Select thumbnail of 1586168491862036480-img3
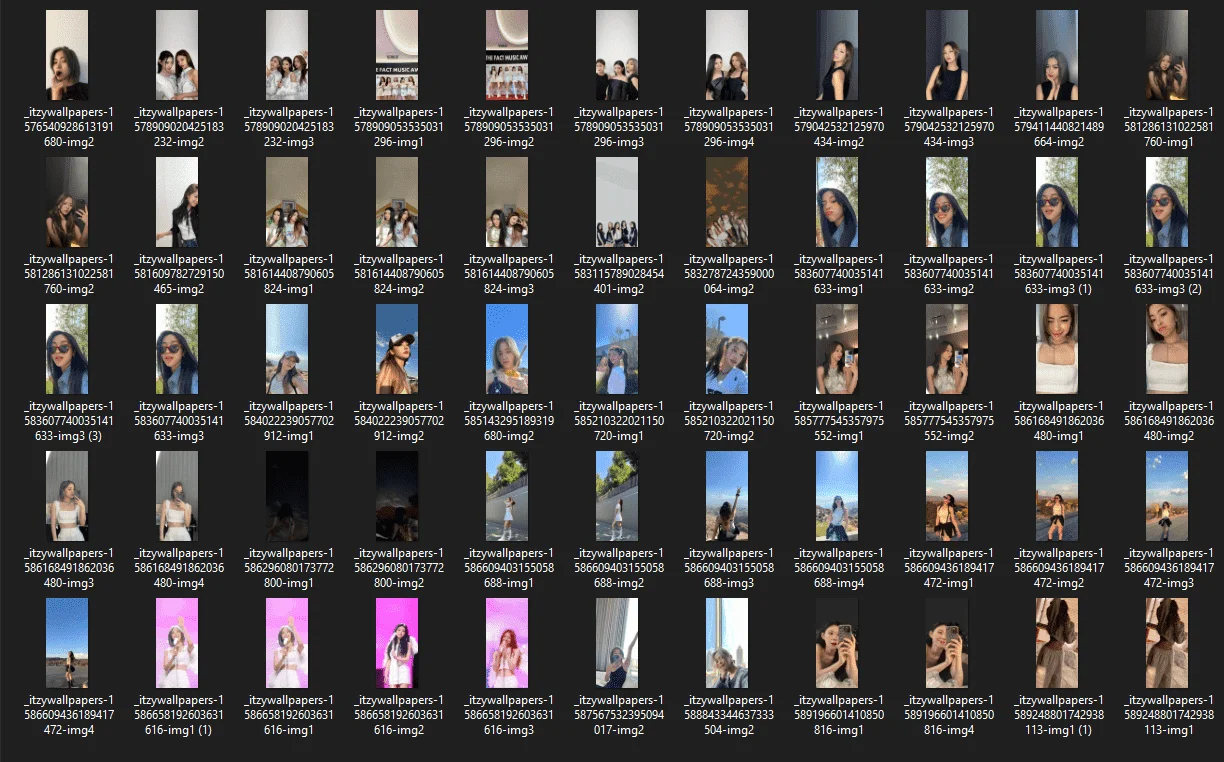 coord(67,497)
